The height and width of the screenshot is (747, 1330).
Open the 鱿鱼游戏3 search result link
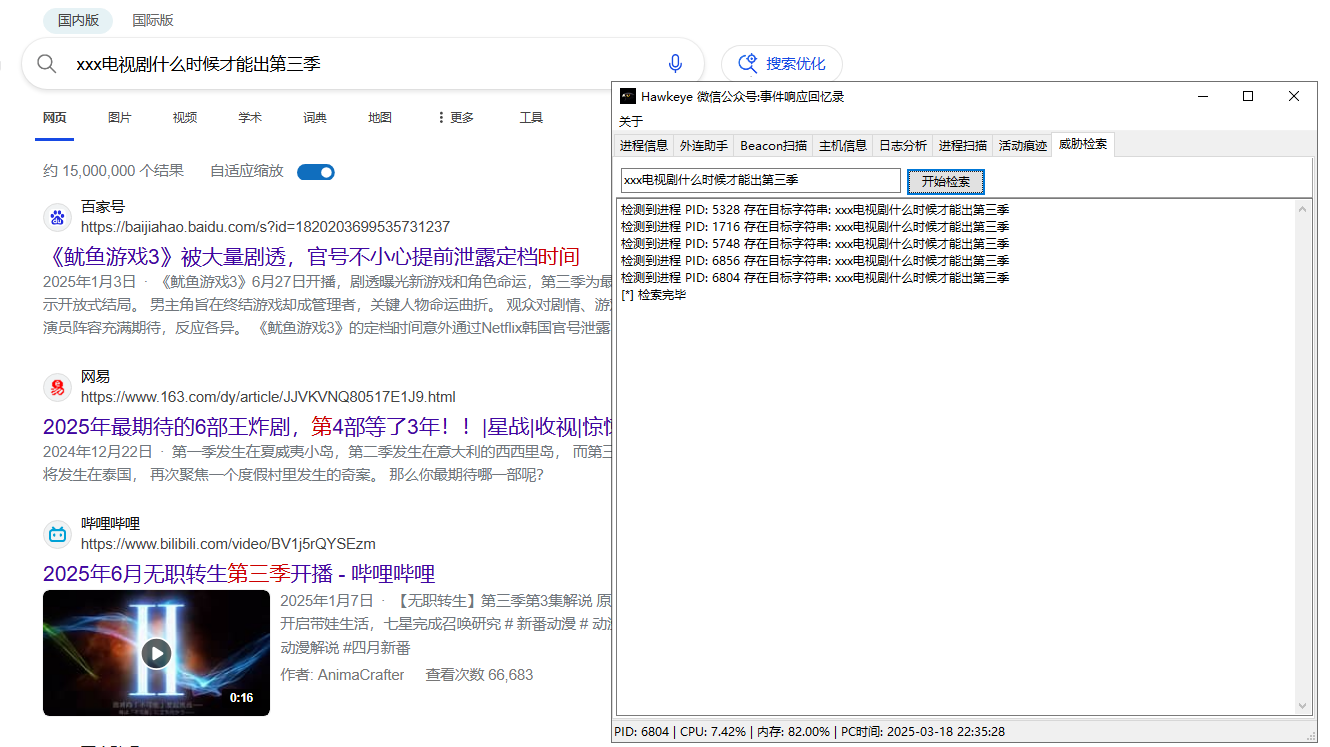point(311,256)
